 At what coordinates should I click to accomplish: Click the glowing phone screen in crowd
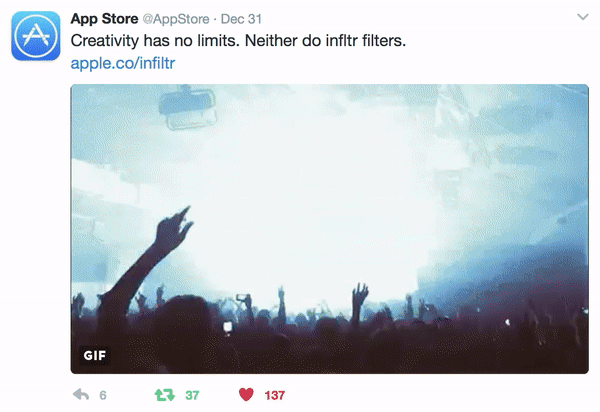[228, 327]
